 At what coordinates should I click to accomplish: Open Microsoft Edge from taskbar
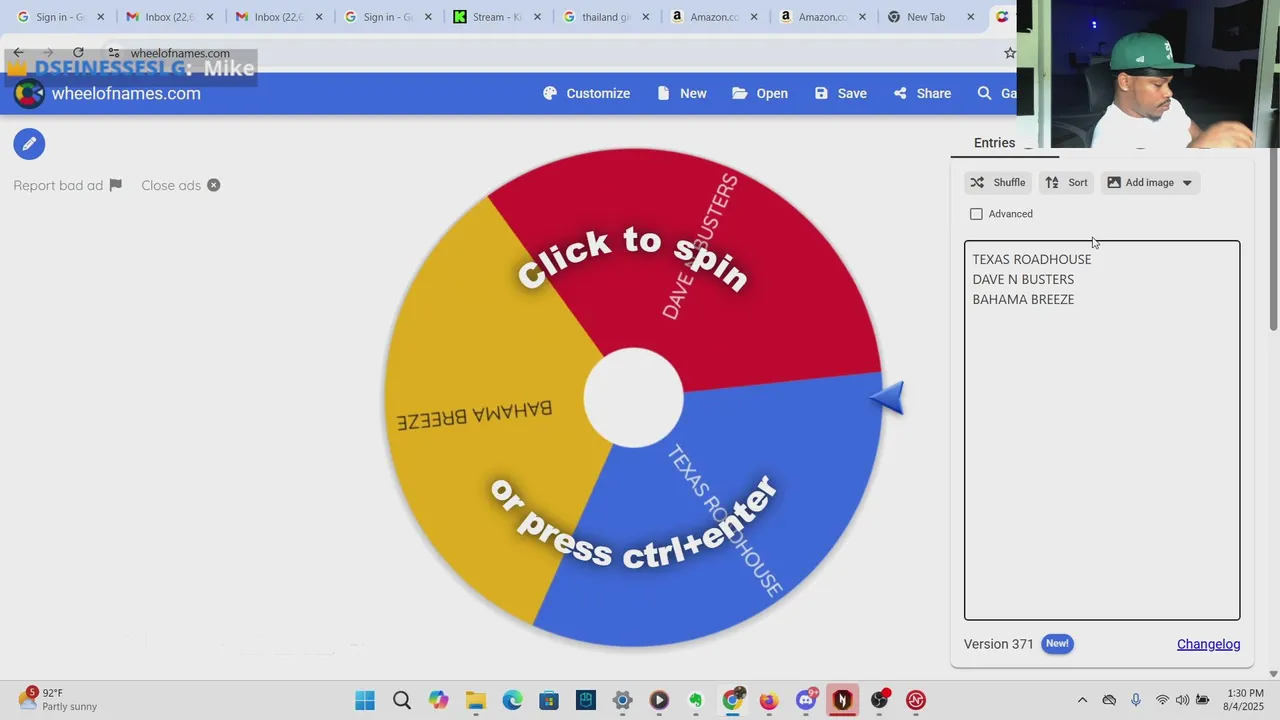512,700
